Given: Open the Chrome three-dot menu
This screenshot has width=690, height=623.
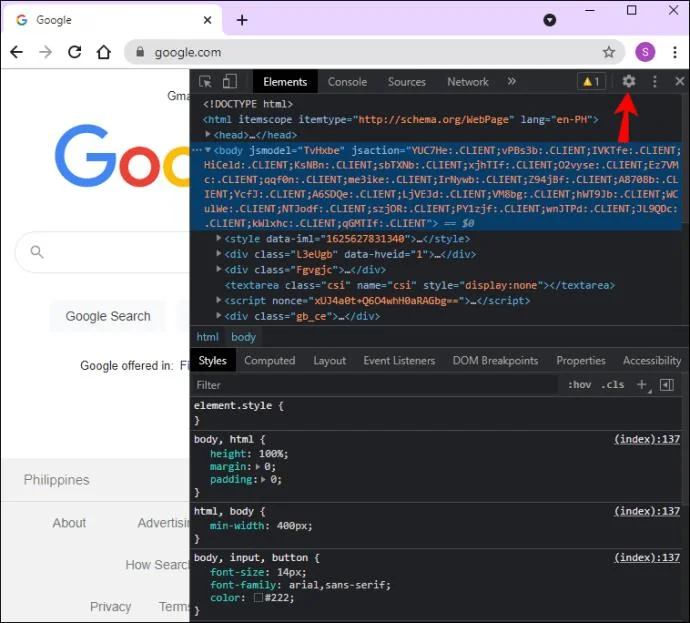Looking at the screenshot, I should pyautogui.click(x=675, y=52).
